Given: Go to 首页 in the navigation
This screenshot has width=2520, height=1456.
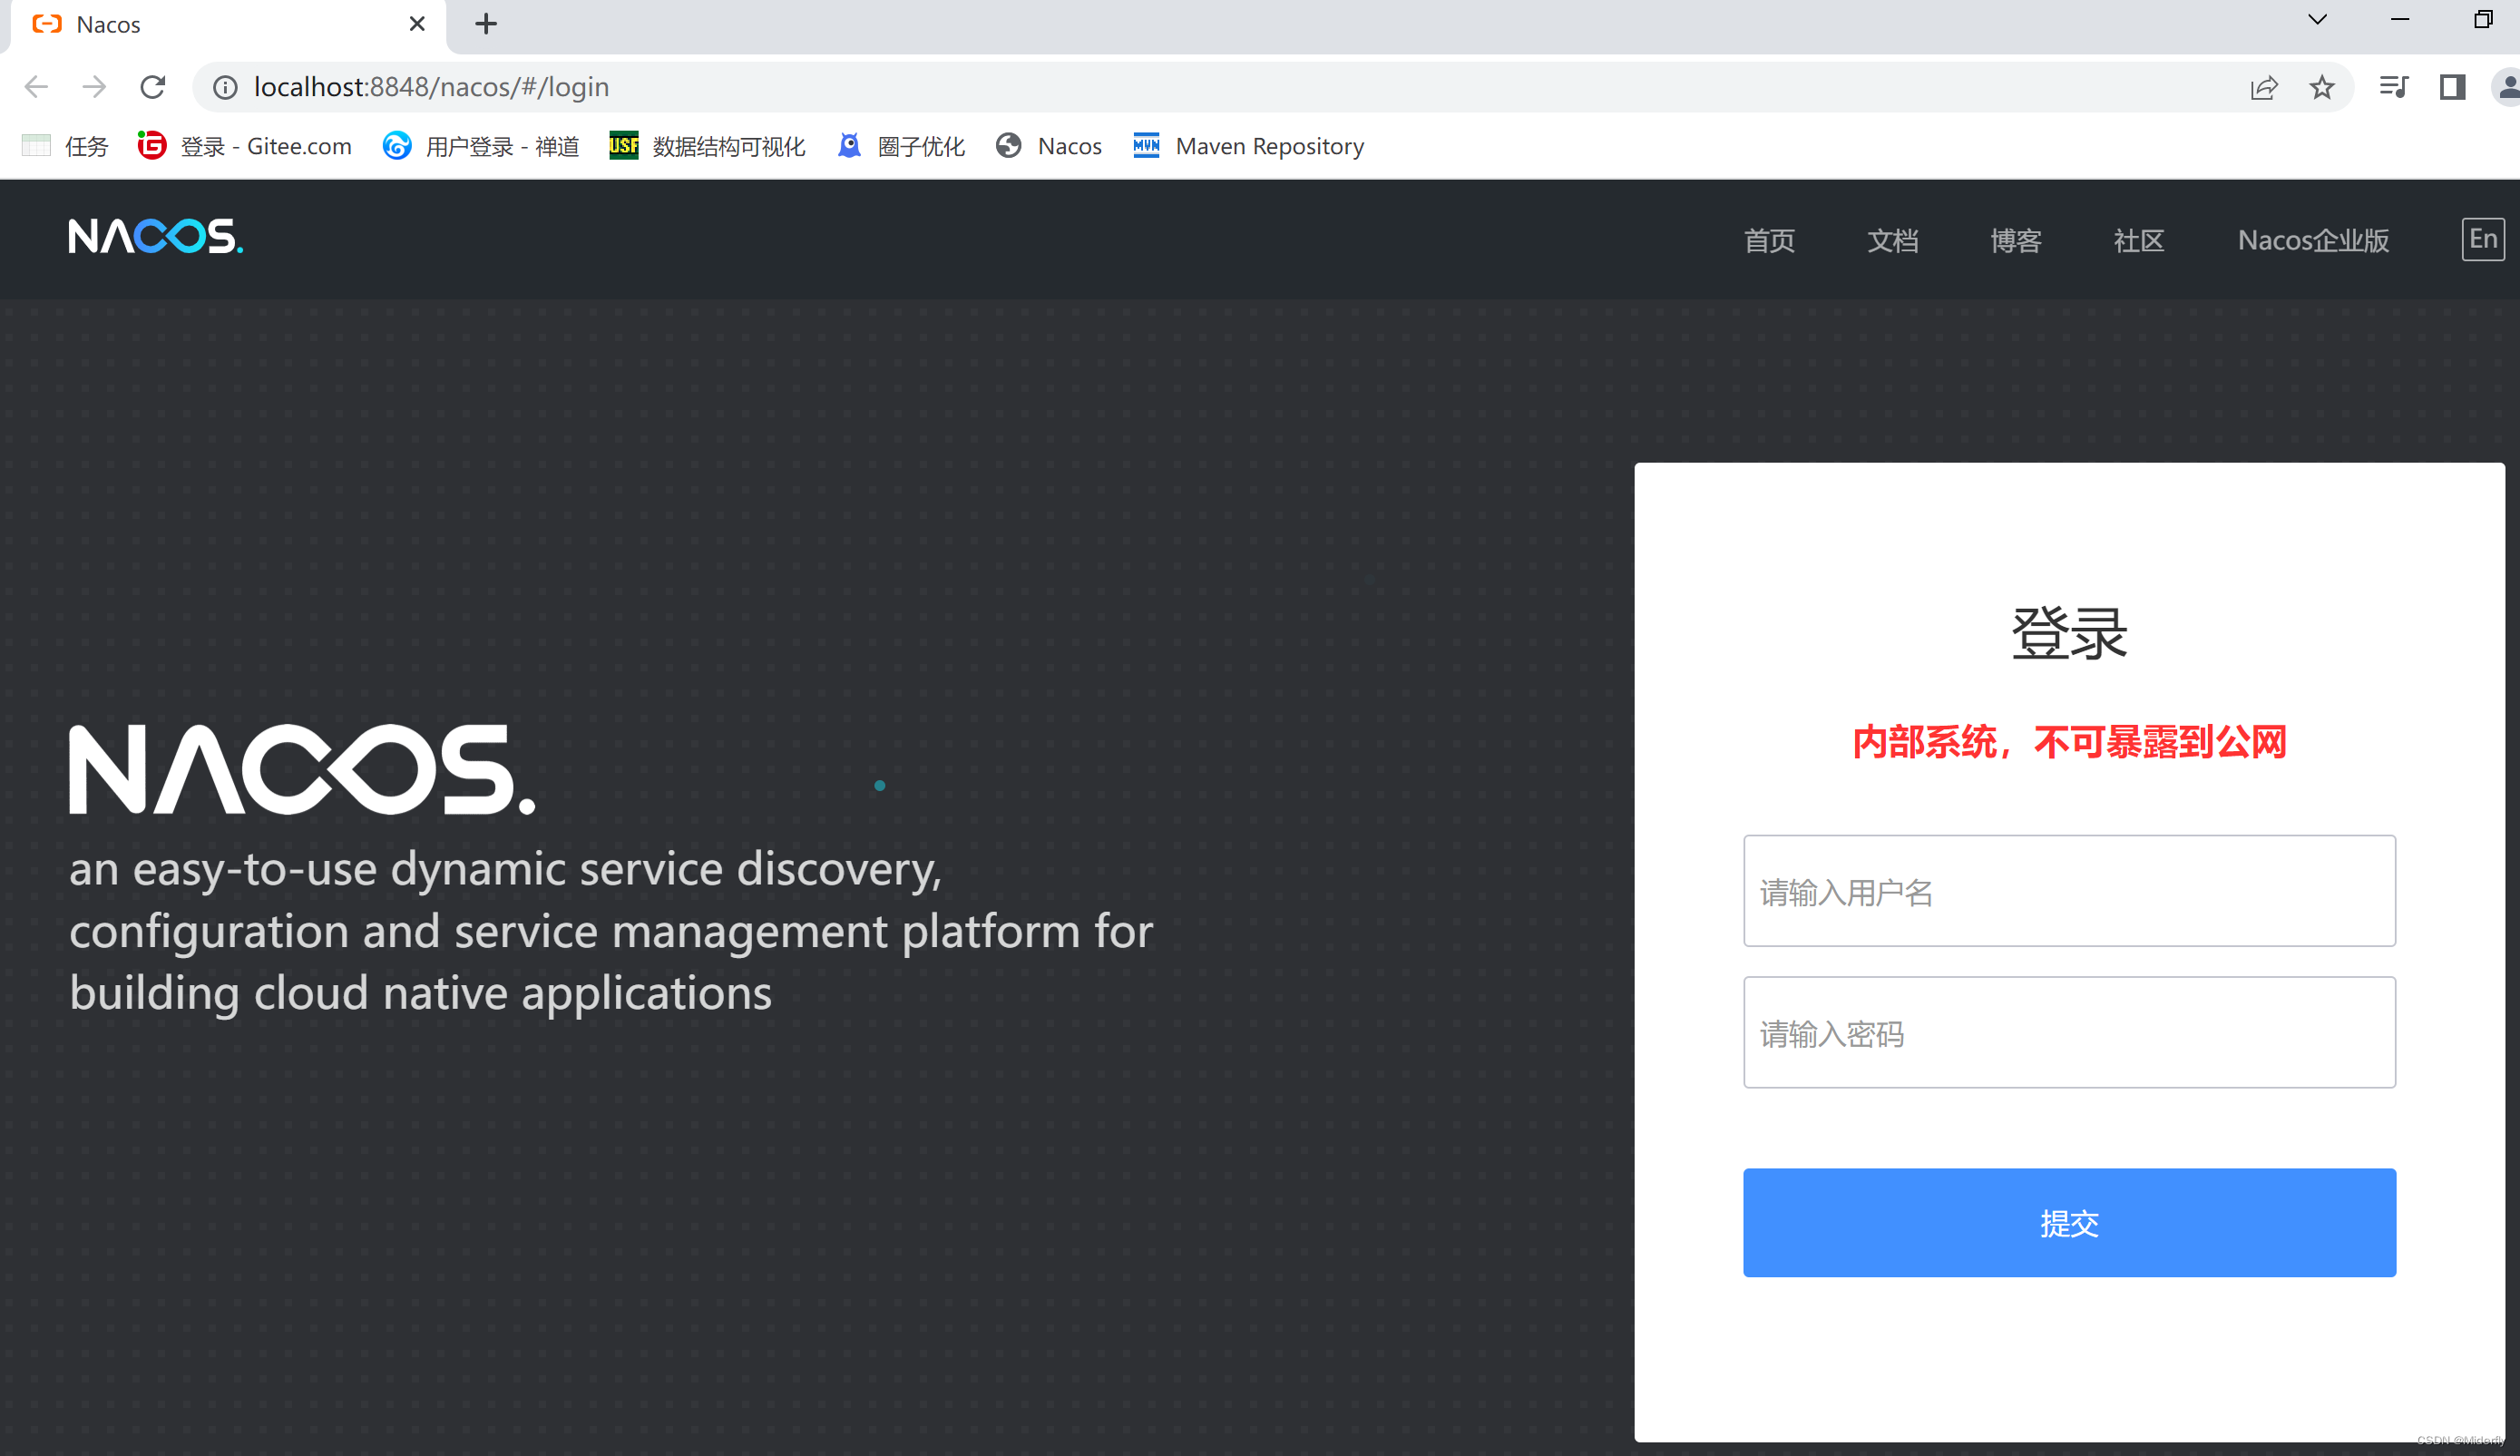Looking at the screenshot, I should (x=1769, y=240).
